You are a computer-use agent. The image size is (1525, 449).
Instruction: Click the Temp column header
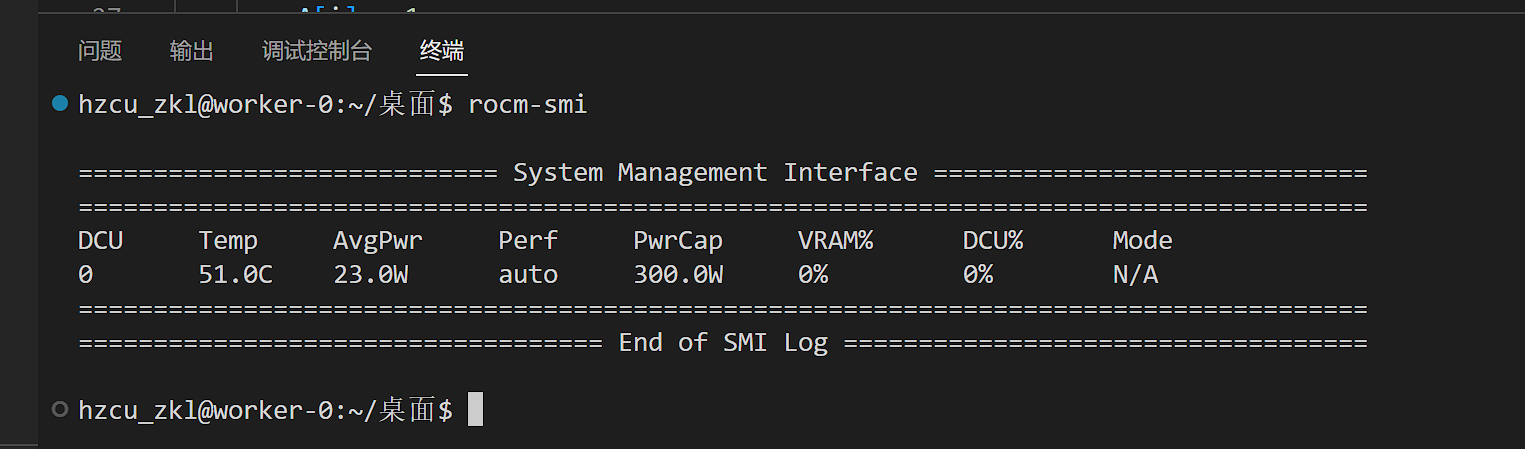(228, 241)
